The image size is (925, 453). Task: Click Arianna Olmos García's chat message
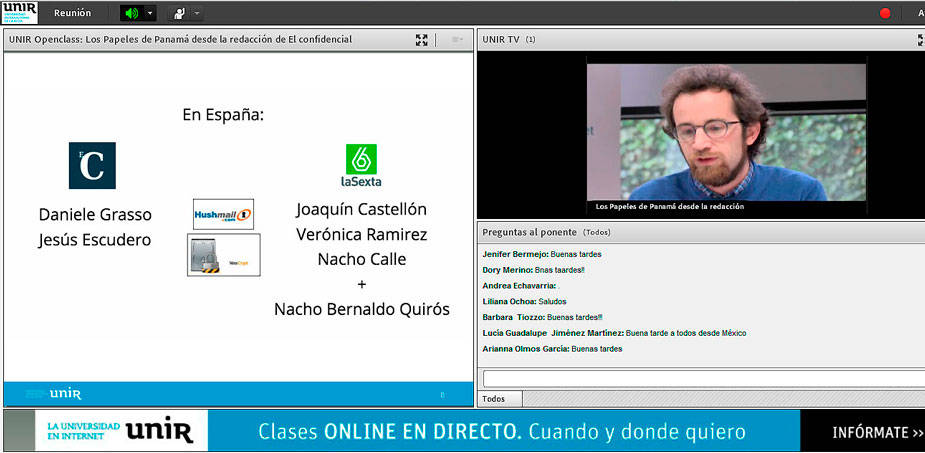[x=552, y=349]
